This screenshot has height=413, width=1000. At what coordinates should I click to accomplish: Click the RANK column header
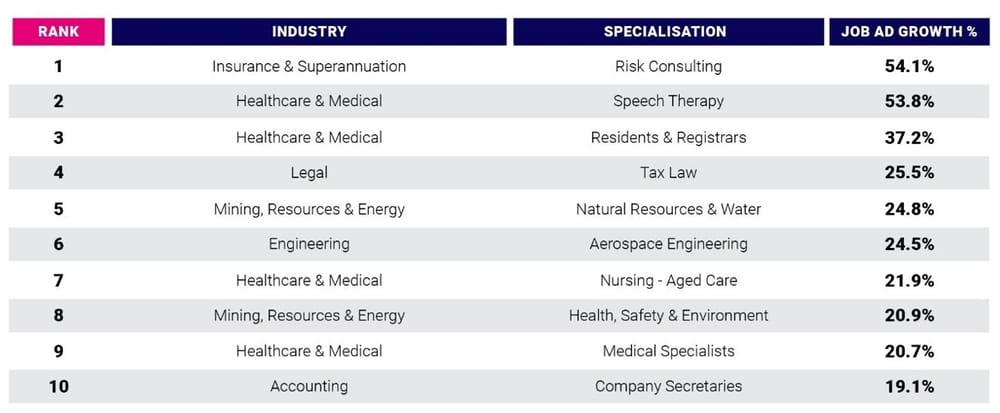coord(58,31)
